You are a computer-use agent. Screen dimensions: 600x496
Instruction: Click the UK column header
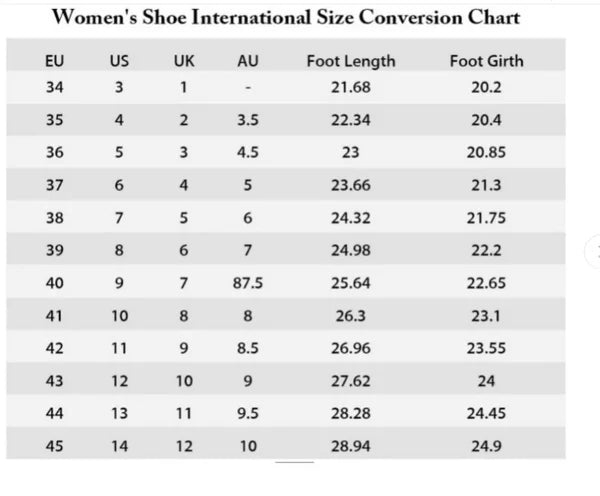click(184, 61)
